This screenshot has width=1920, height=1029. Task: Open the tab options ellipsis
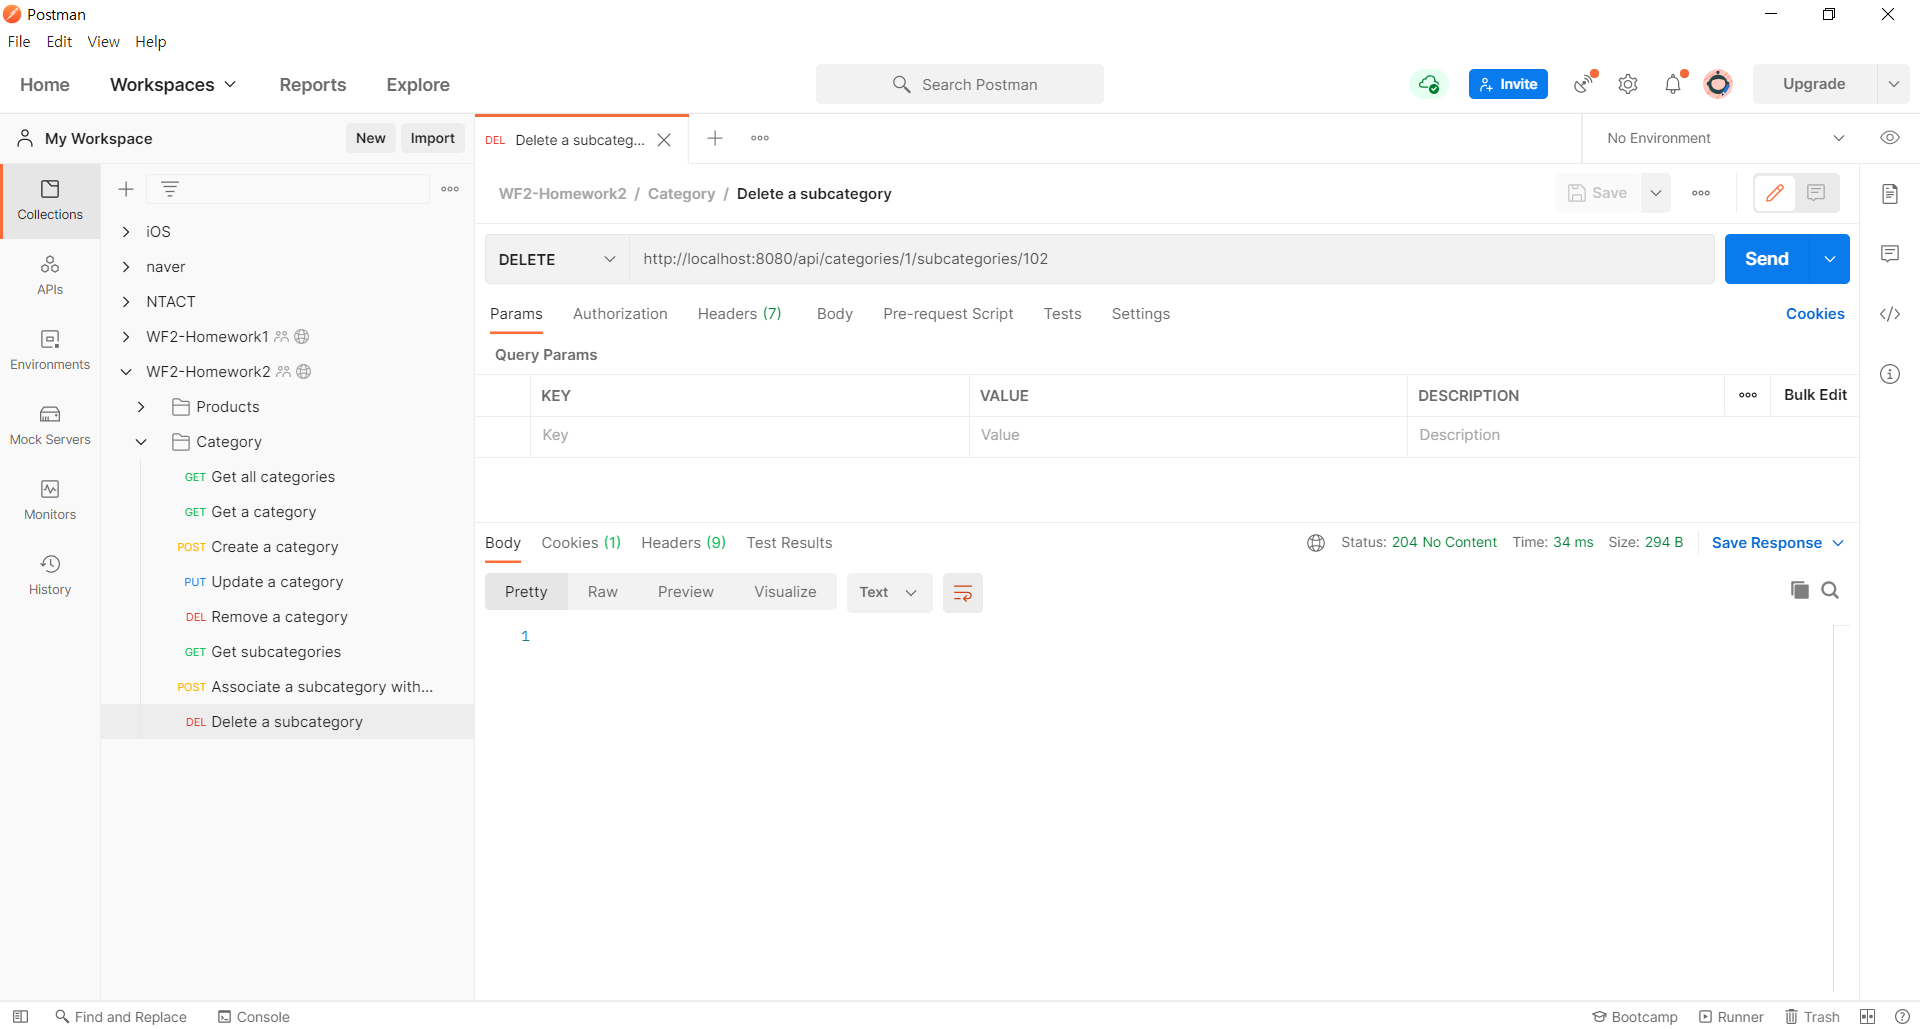point(760,138)
